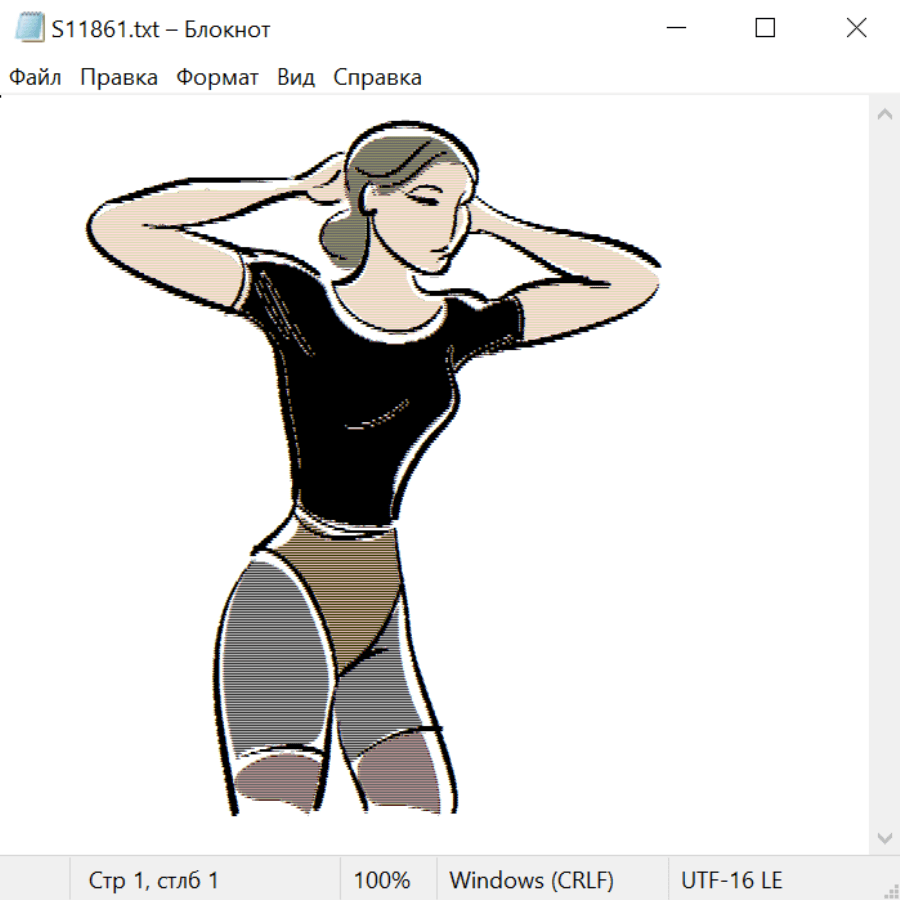Image resolution: width=900 pixels, height=900 pixels.
Task: Click the resize grip in bottom-right corner
Action: (x=891, y=891)
